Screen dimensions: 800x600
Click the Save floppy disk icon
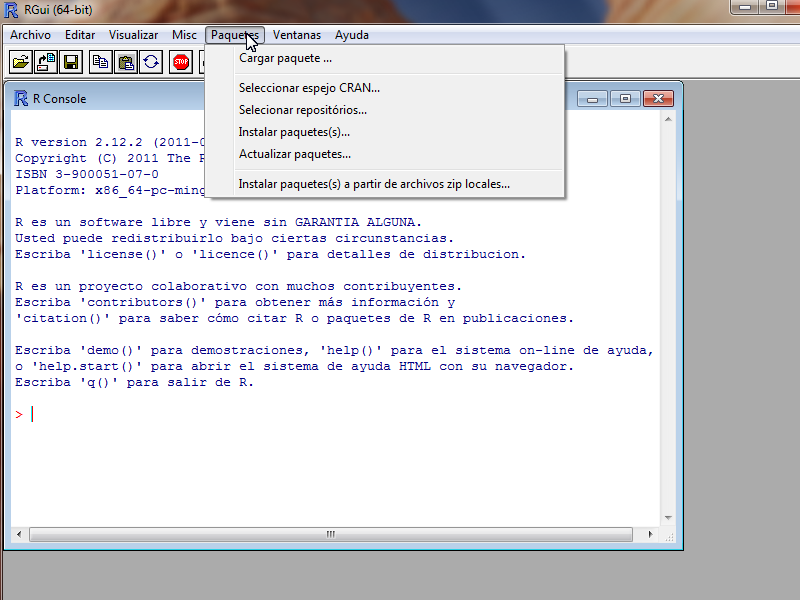click(71, 62)
